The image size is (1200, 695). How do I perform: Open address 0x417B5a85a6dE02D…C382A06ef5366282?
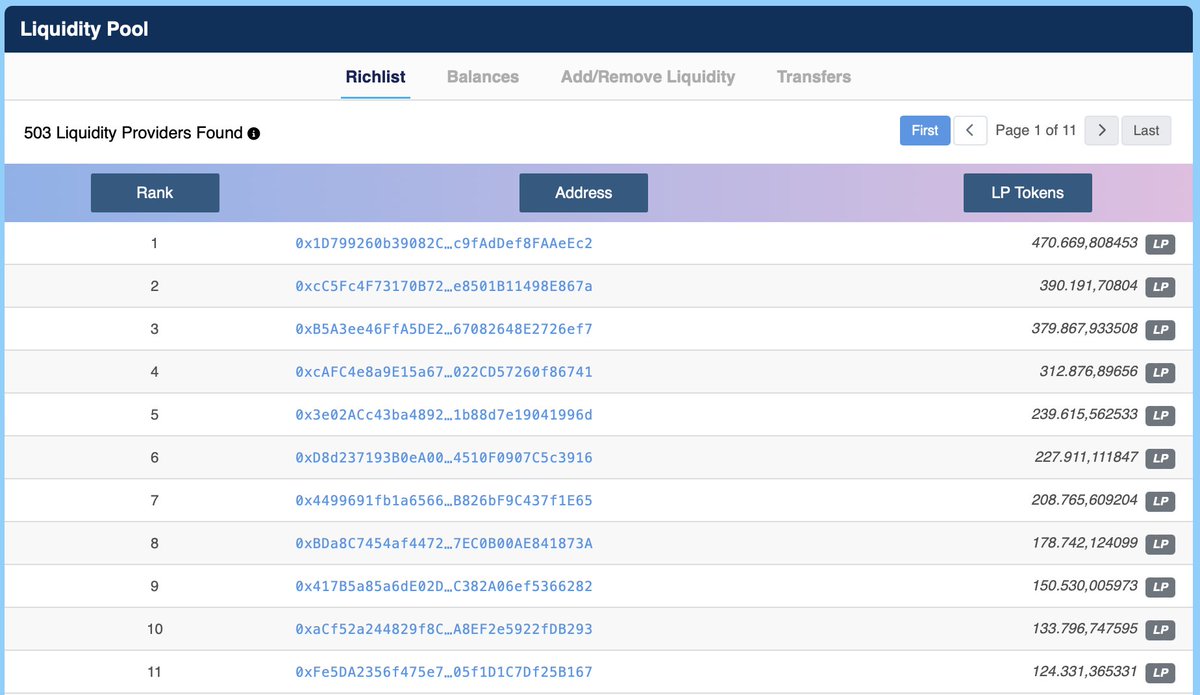point(444,587)
